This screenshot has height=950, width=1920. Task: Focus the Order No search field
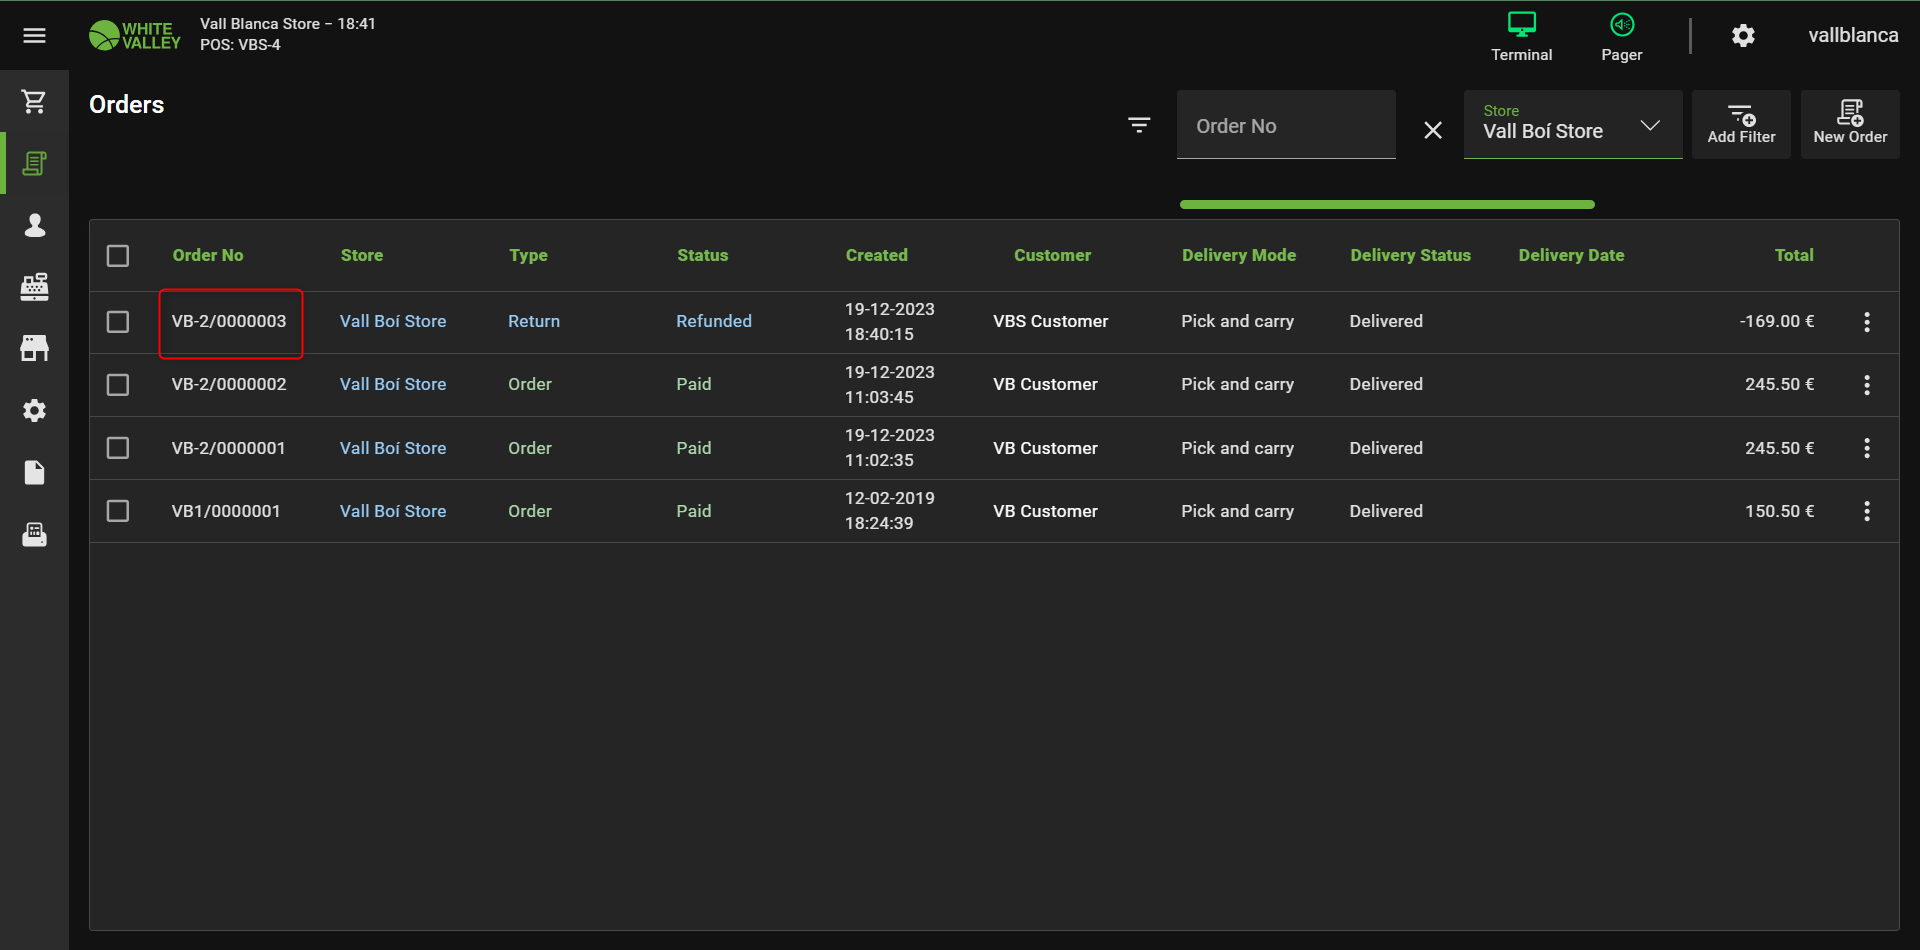coord(1285,126)
